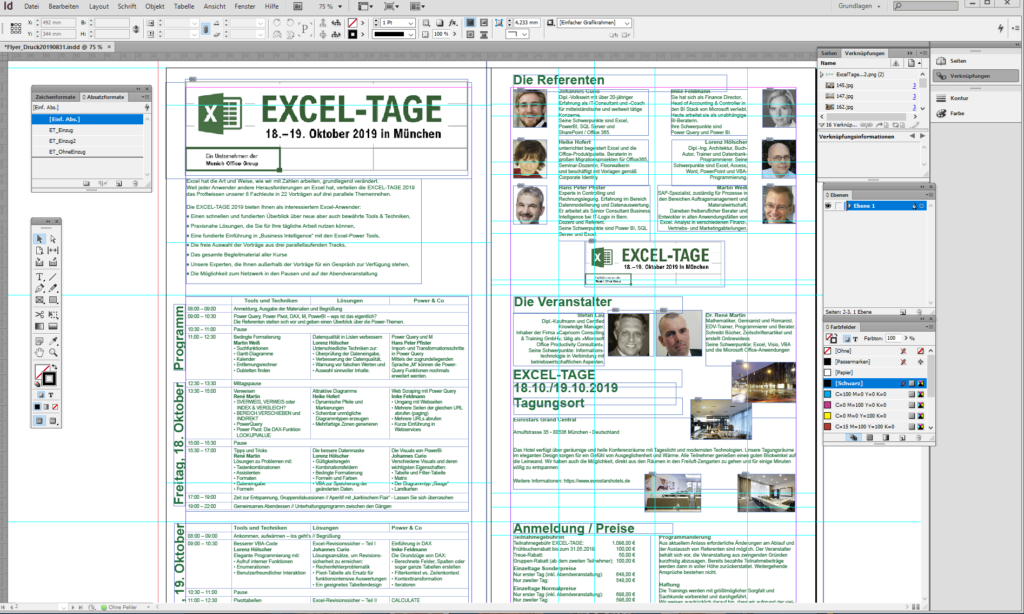This screenshot has width=1024, height=614.
Task: Open the stroke weight 1 Pt dropdown
Action: click(408, 20)
